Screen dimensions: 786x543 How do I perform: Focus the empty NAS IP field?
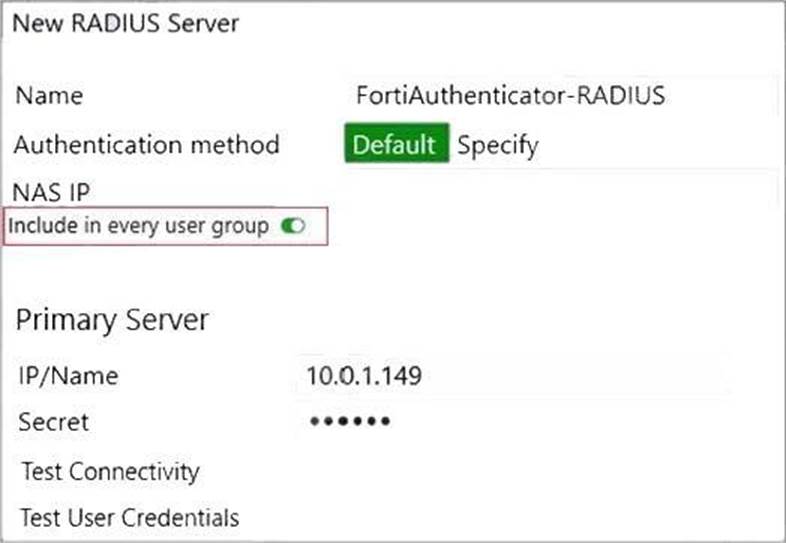(x=560, y=190)
